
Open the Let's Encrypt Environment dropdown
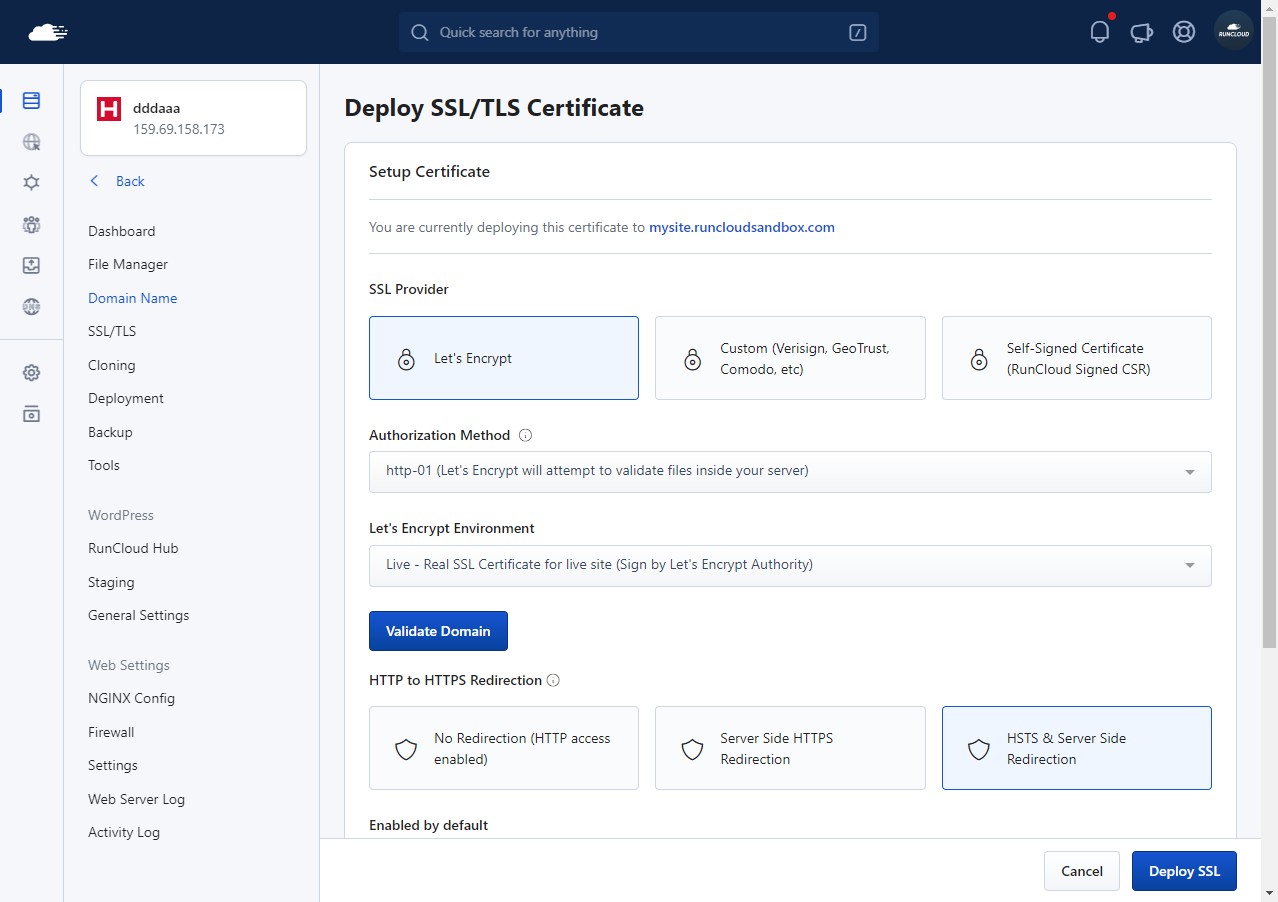[790, 565]
